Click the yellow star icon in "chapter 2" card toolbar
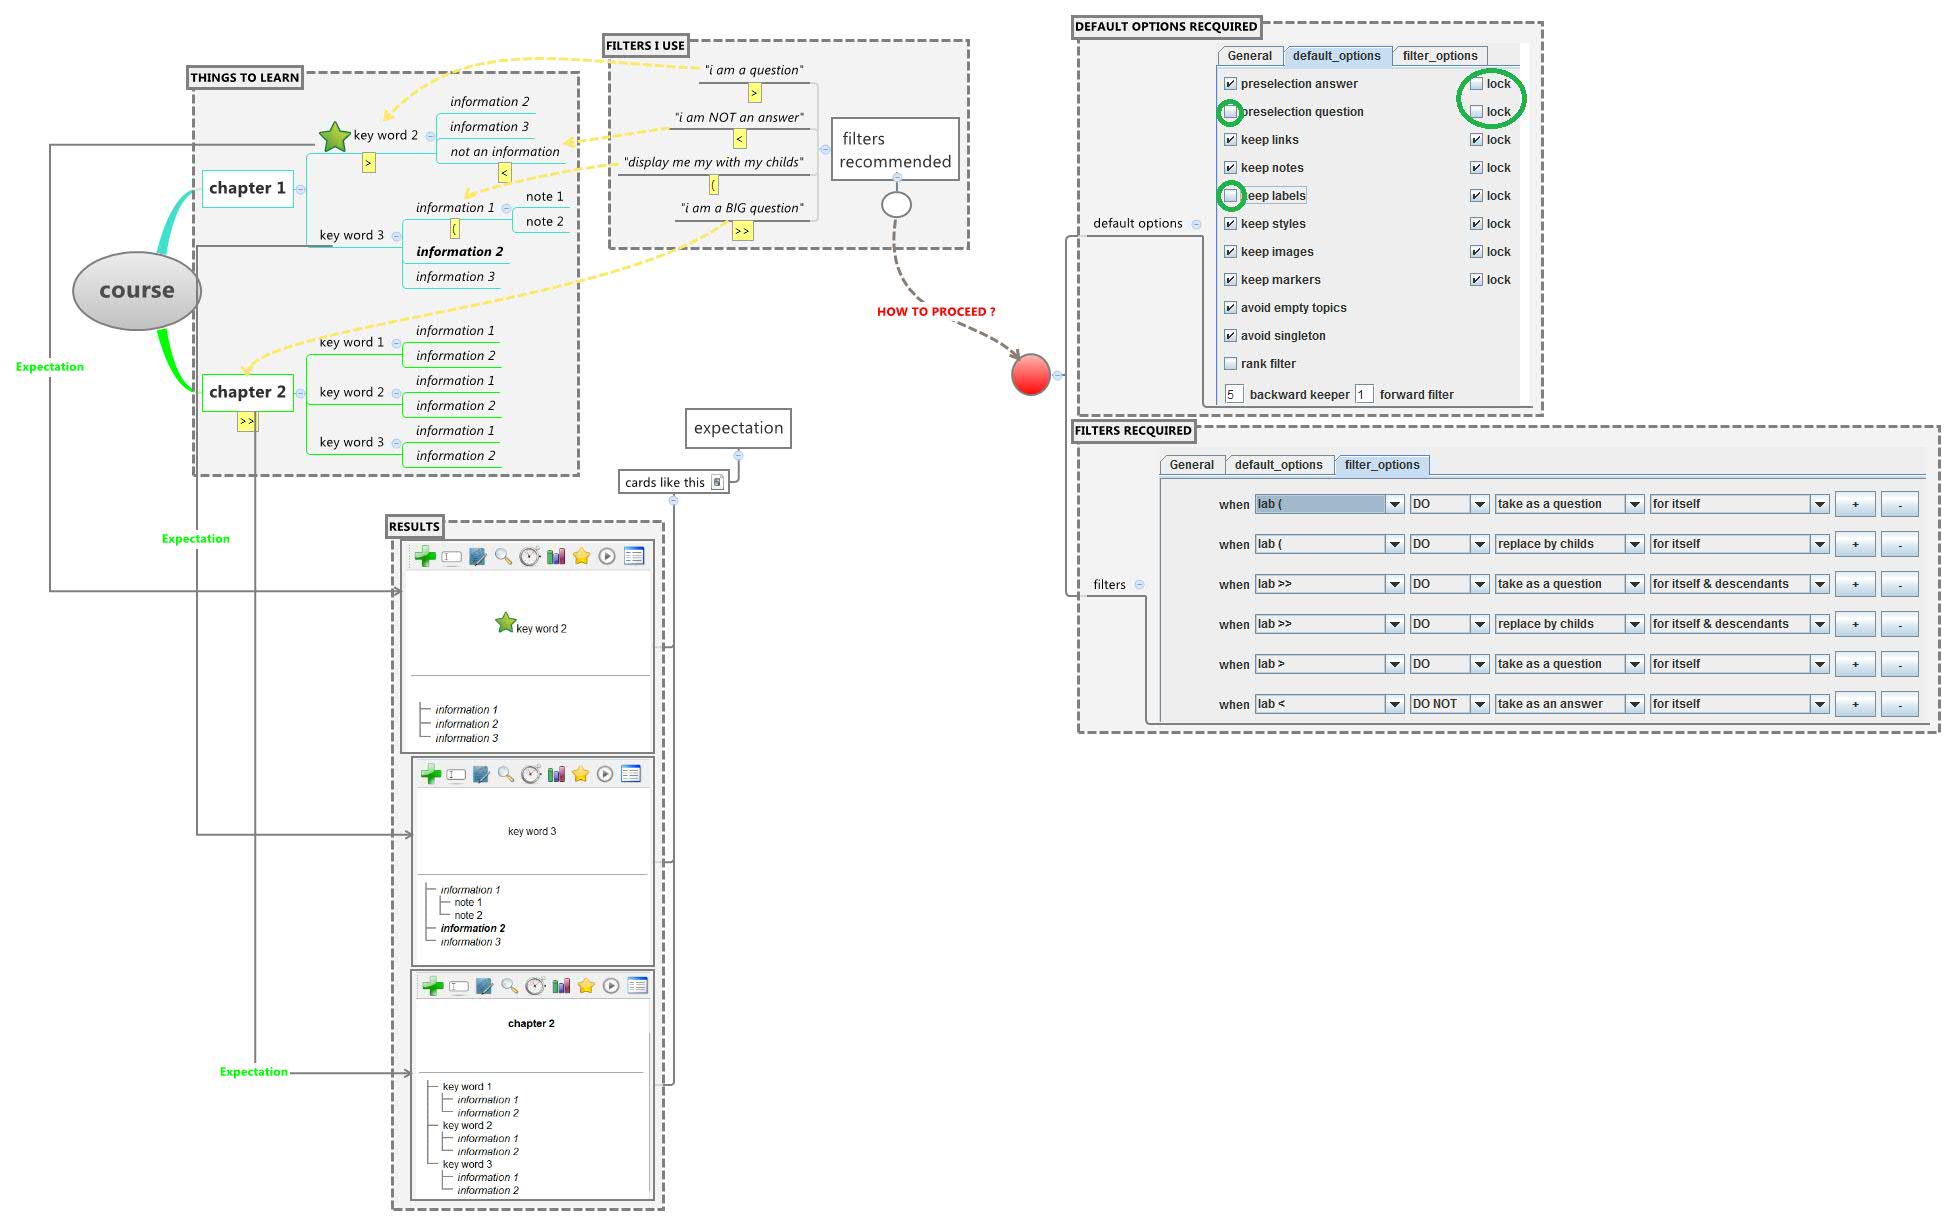1957x1227 pixels. 586,986
